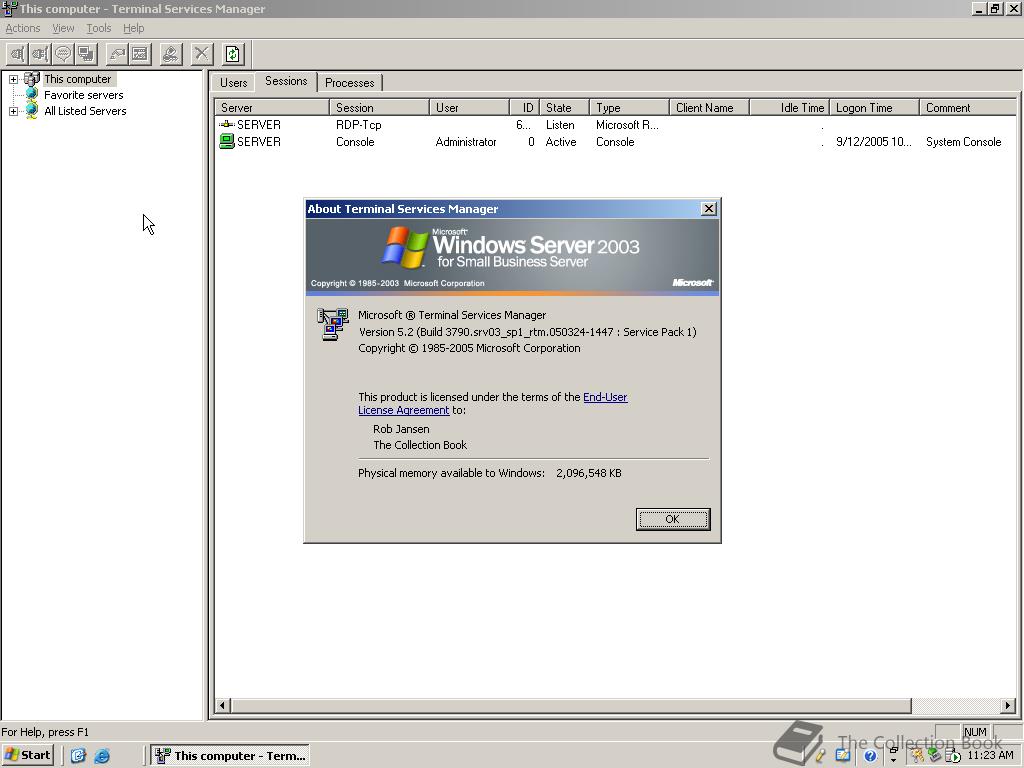This screenshot has height=768, width=1024.
Task: Click the End Process X icon
Action: [202, 54]
